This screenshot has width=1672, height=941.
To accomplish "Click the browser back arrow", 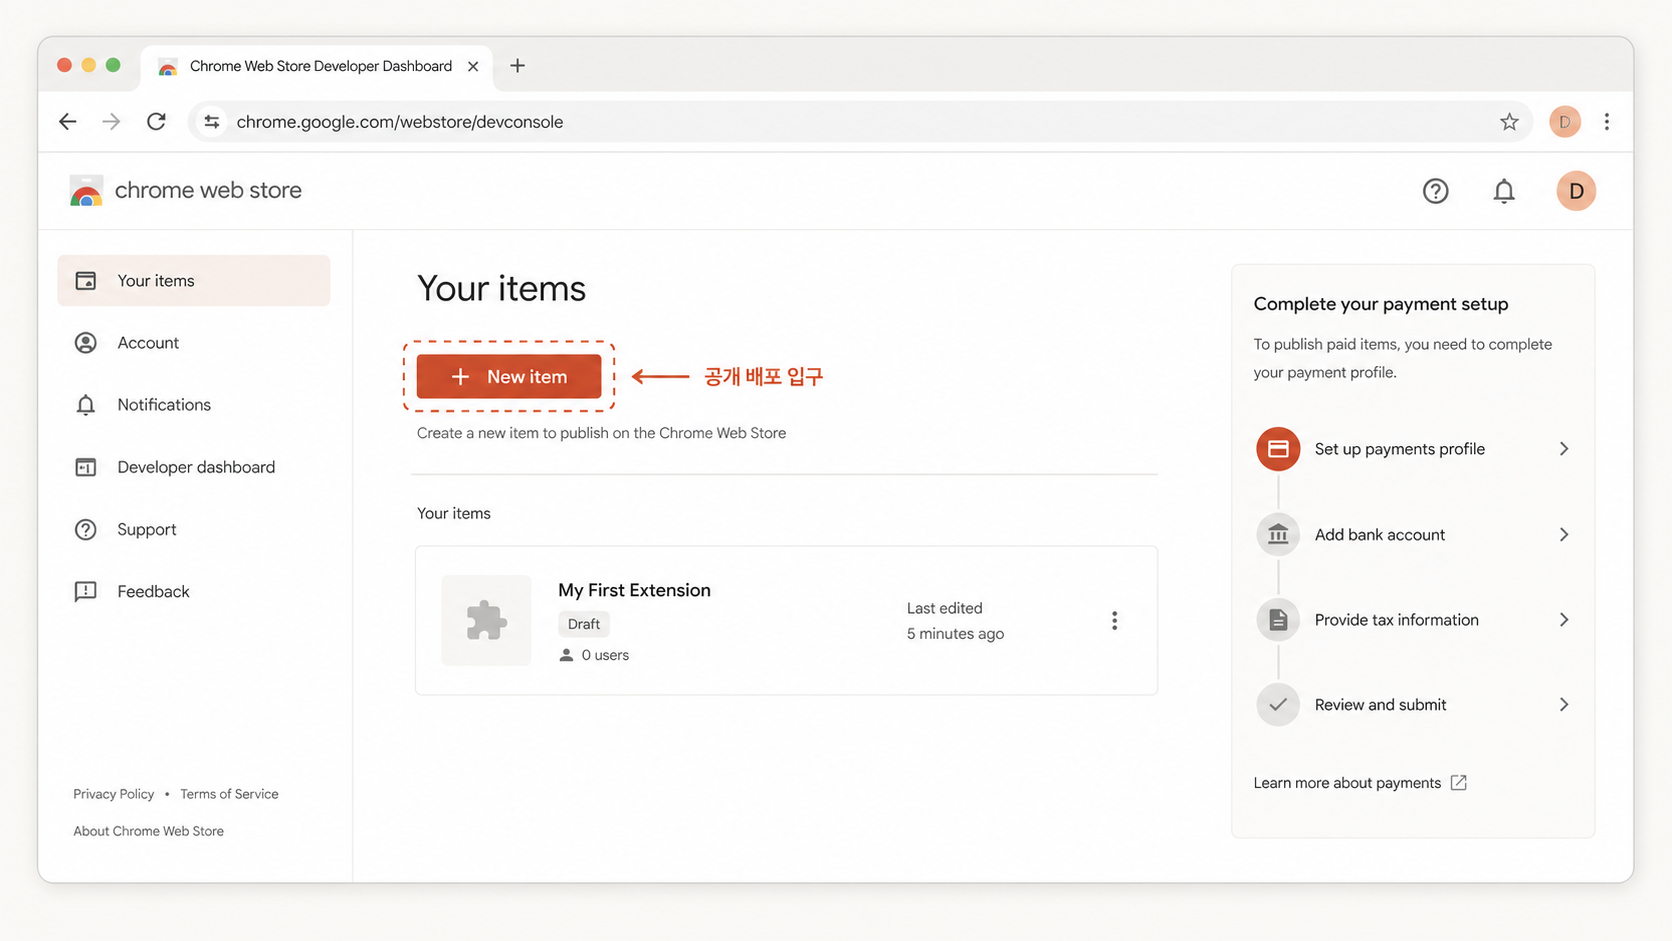I will (68, 122).
